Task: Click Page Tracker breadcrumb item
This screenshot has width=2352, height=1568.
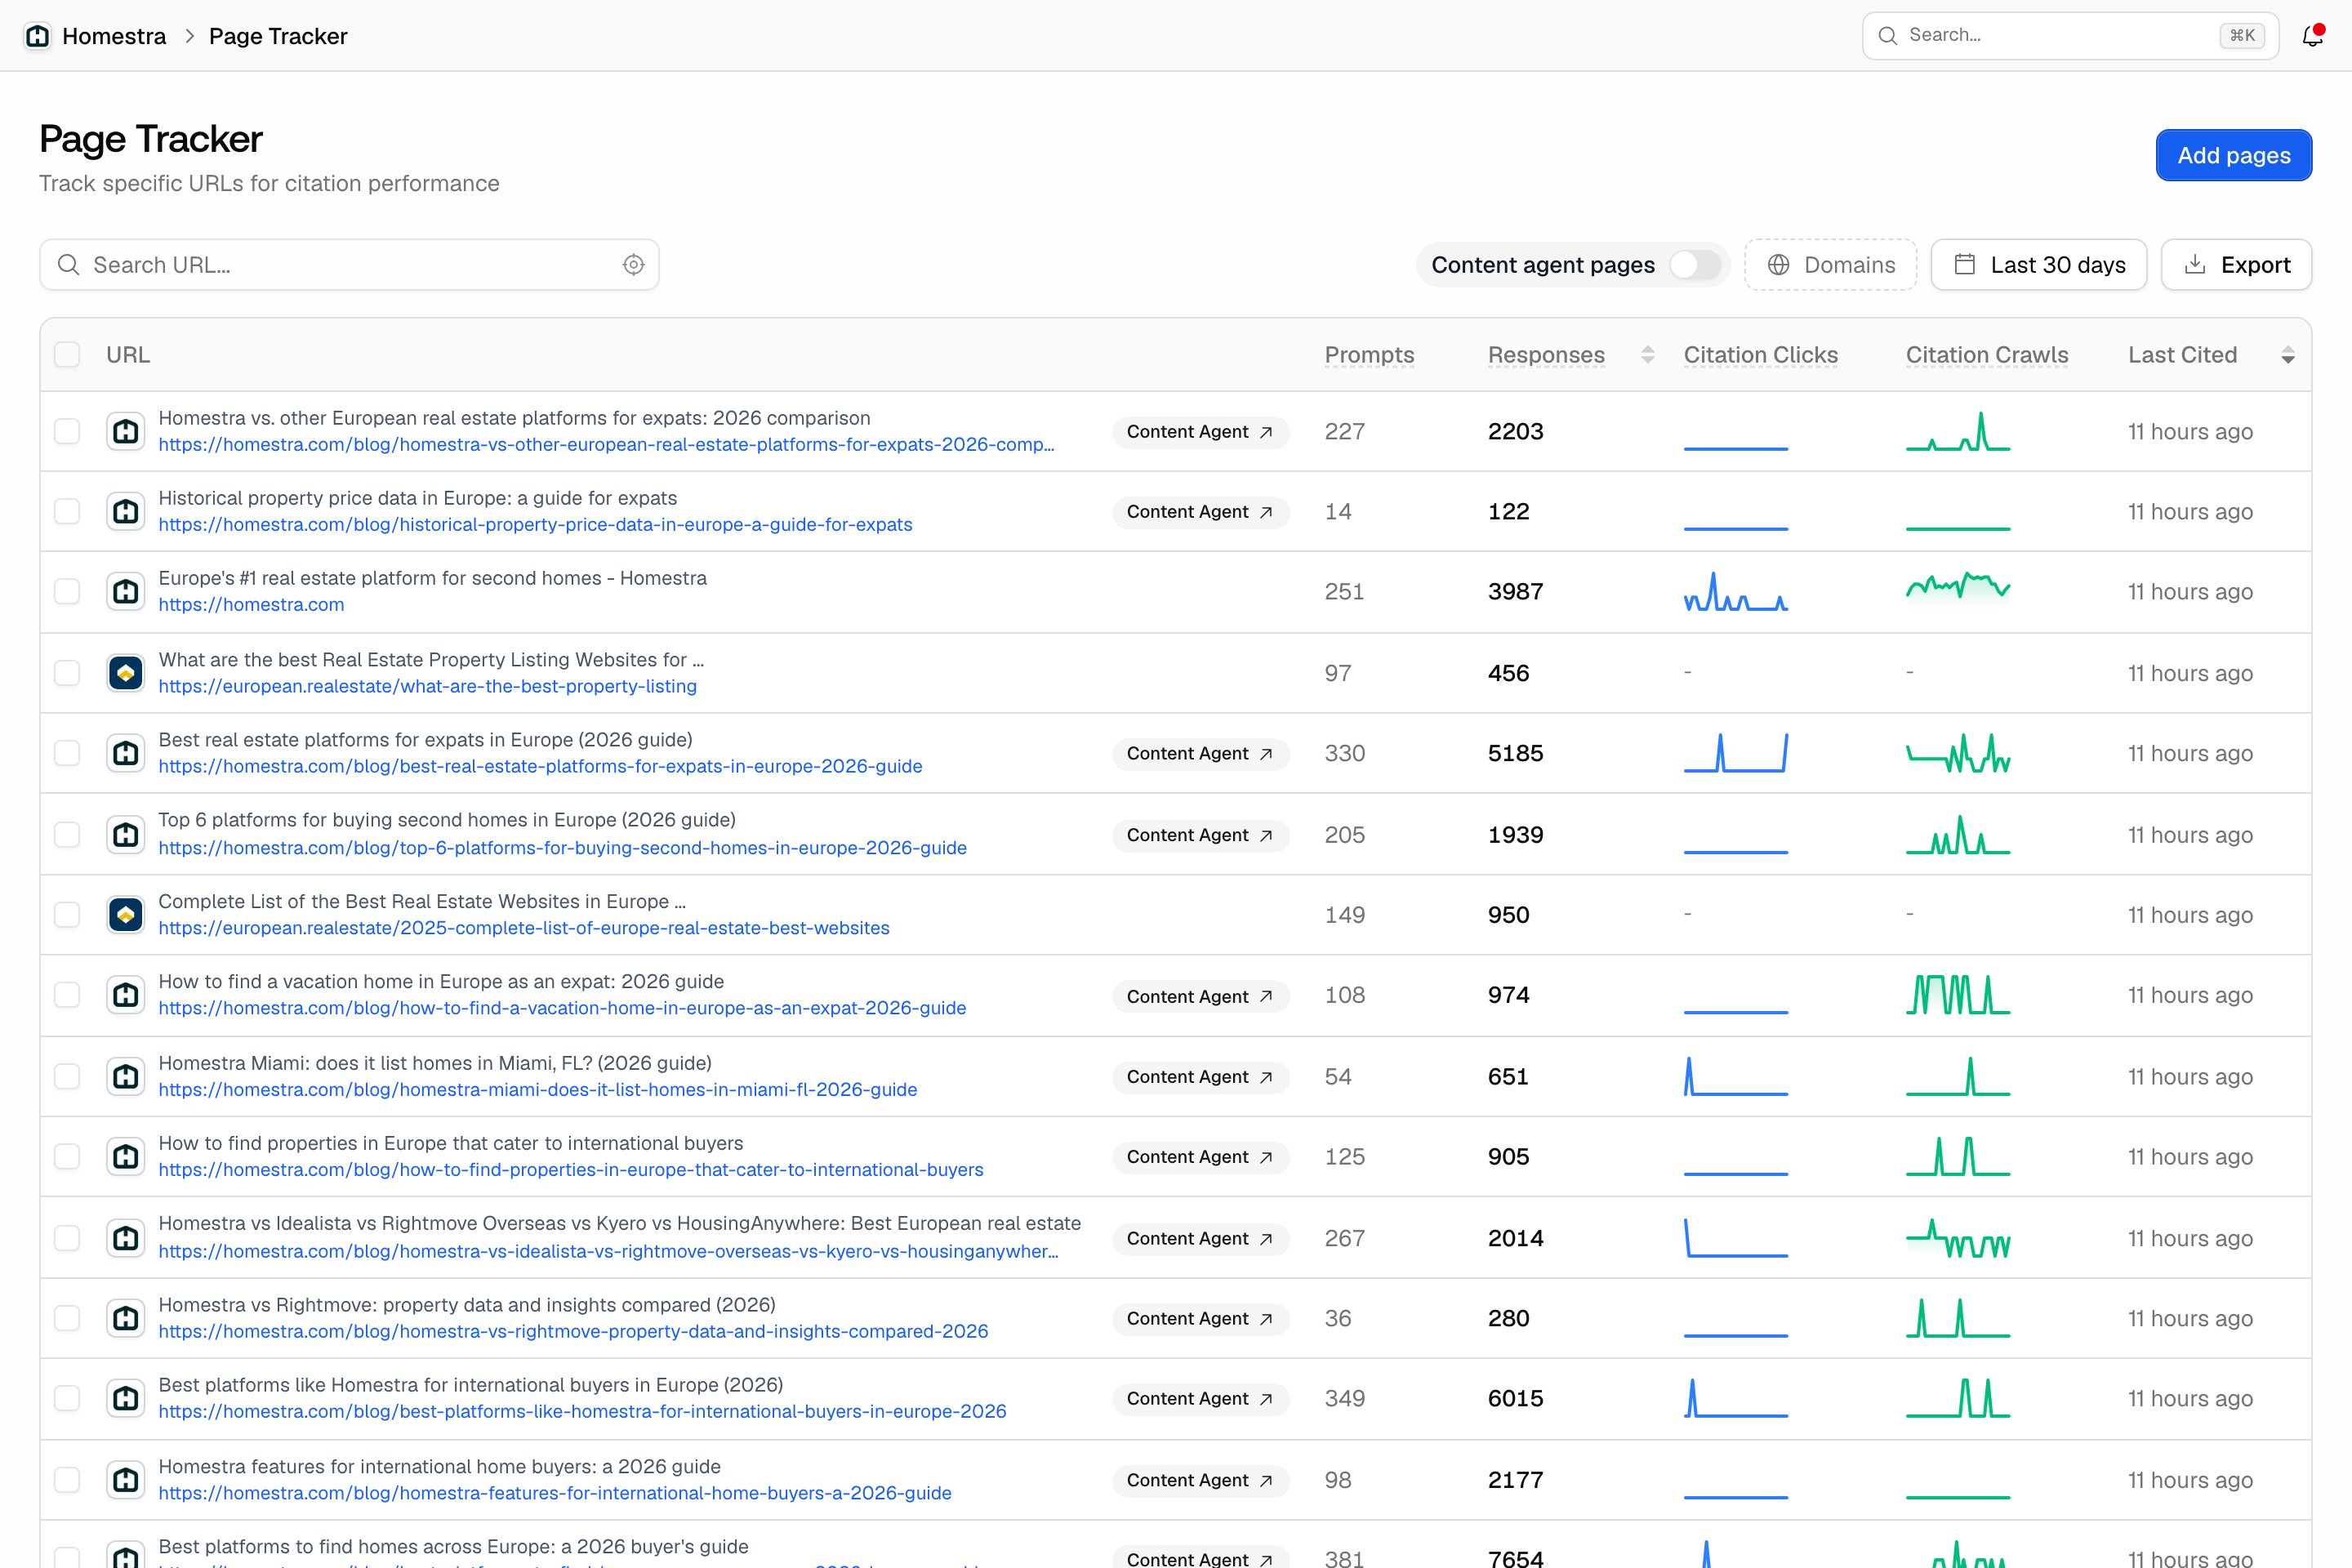Action: click(278, 36)
